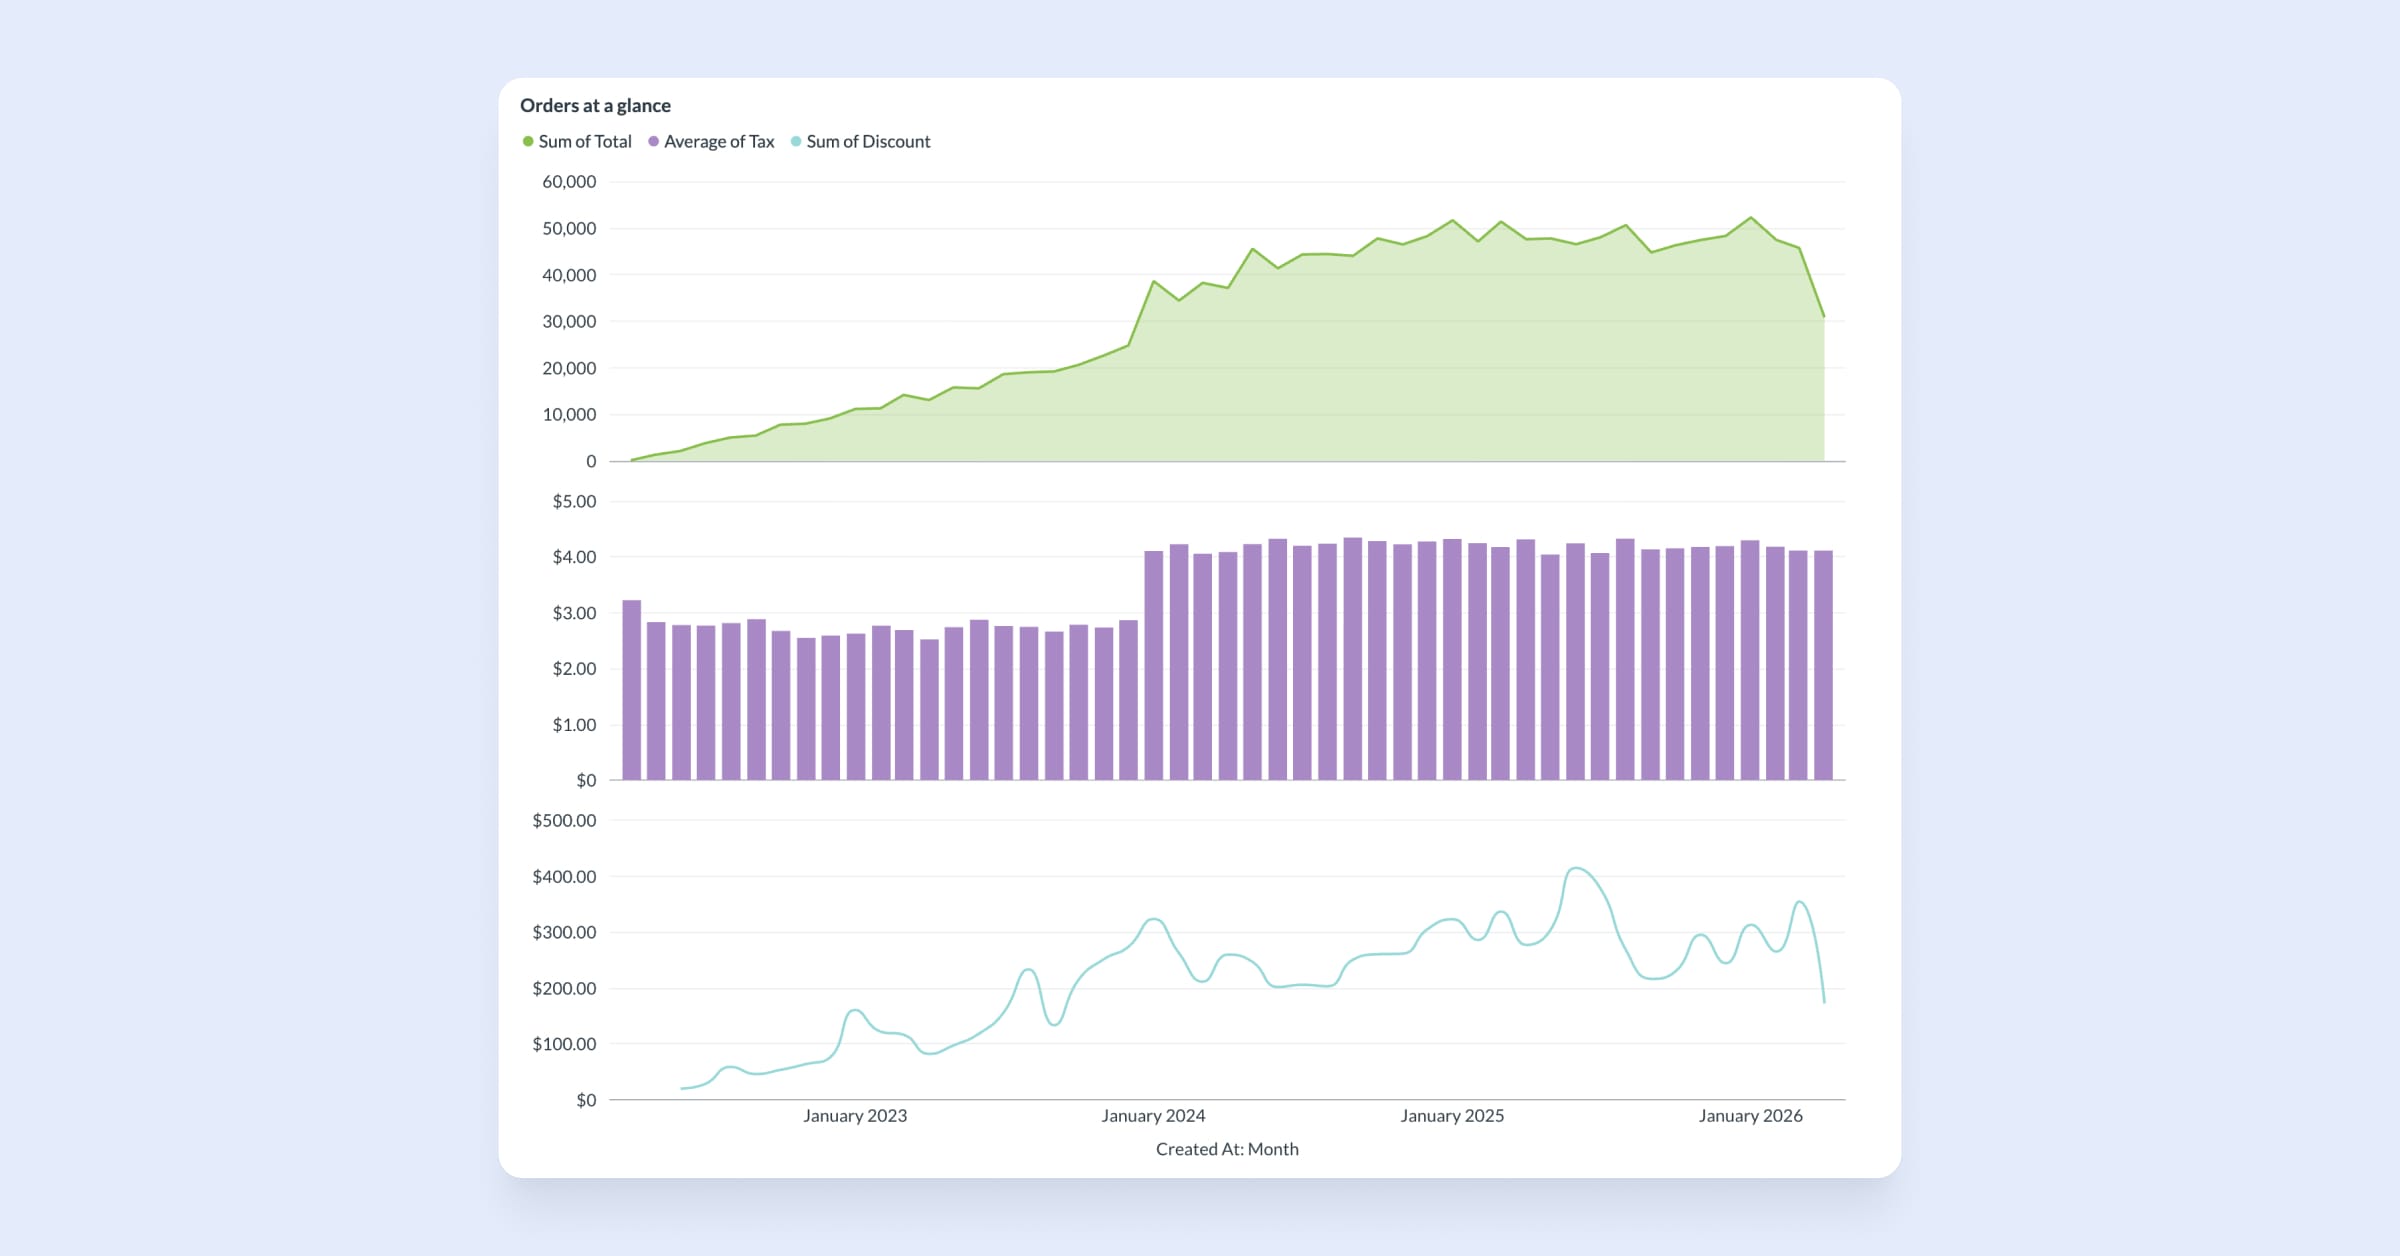Click the 60,000 y-axis label

[569, 182]
